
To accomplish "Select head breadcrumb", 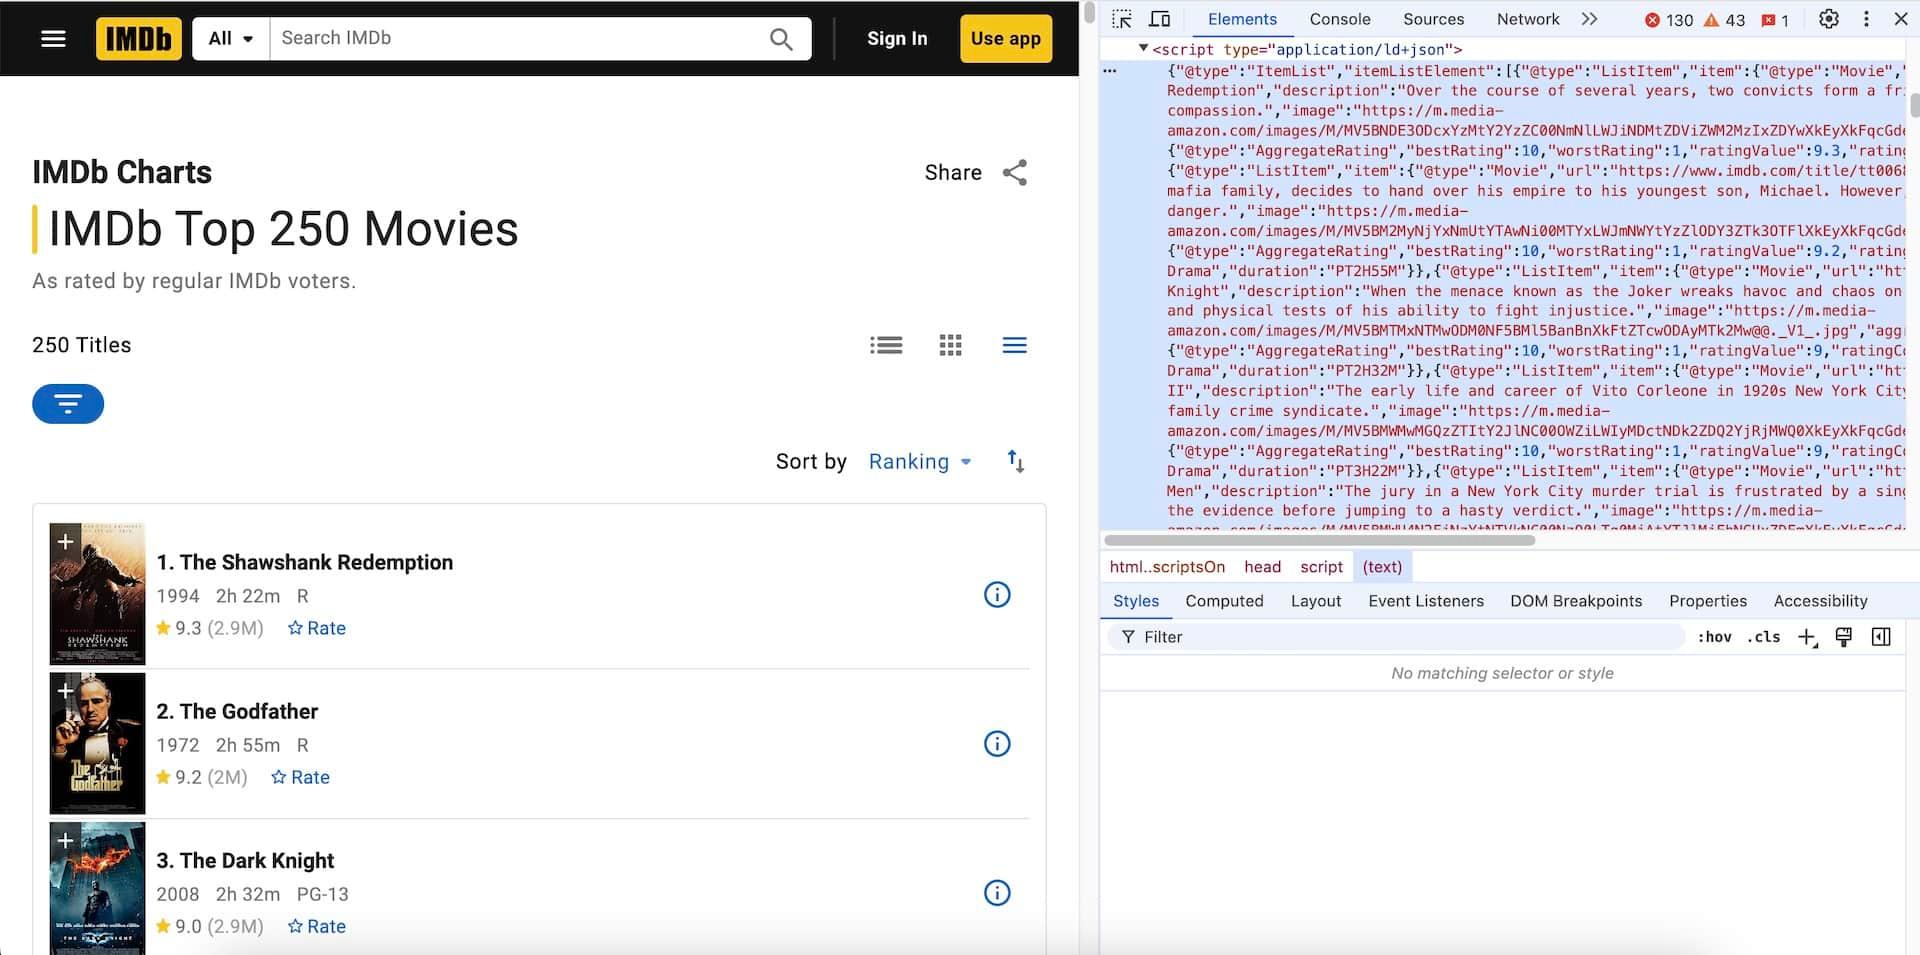I will [x=1262, y=567].
